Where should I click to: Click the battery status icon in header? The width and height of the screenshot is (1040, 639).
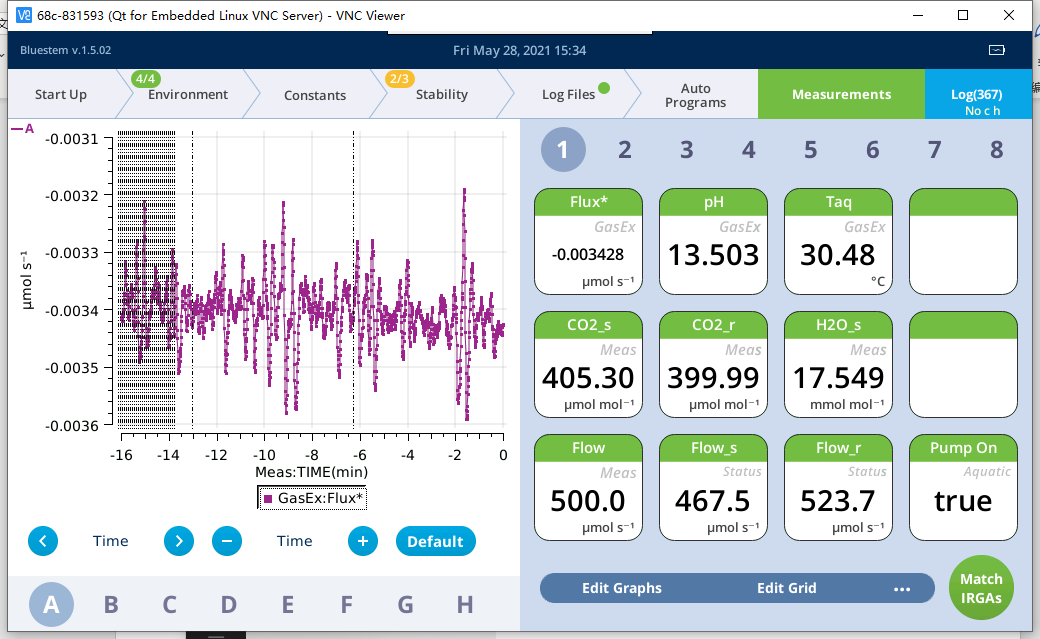pyautogui.click(x=997, y=50)
